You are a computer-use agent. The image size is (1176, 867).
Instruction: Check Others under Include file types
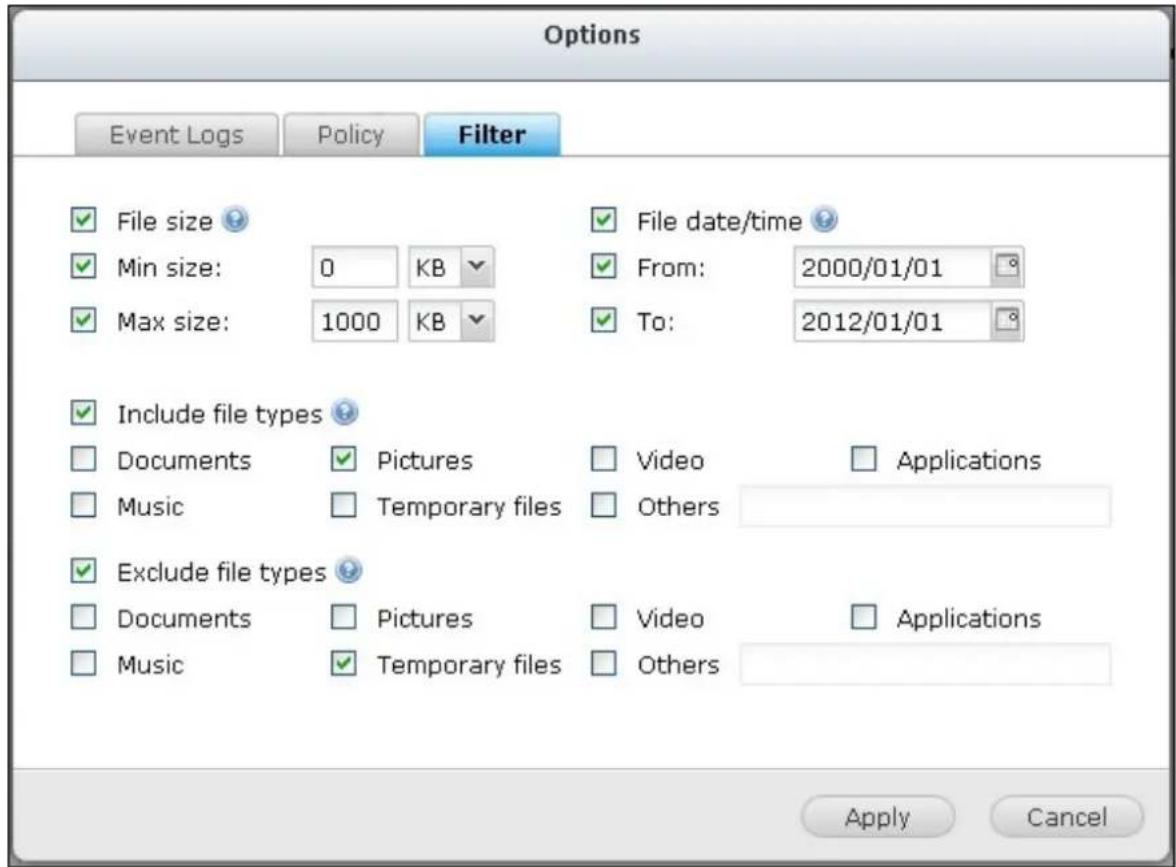tap(604, 506)
